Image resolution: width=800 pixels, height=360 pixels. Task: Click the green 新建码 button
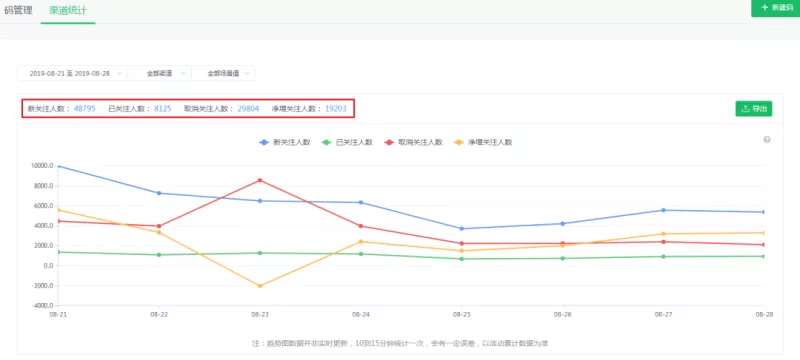tap(776, 8)
